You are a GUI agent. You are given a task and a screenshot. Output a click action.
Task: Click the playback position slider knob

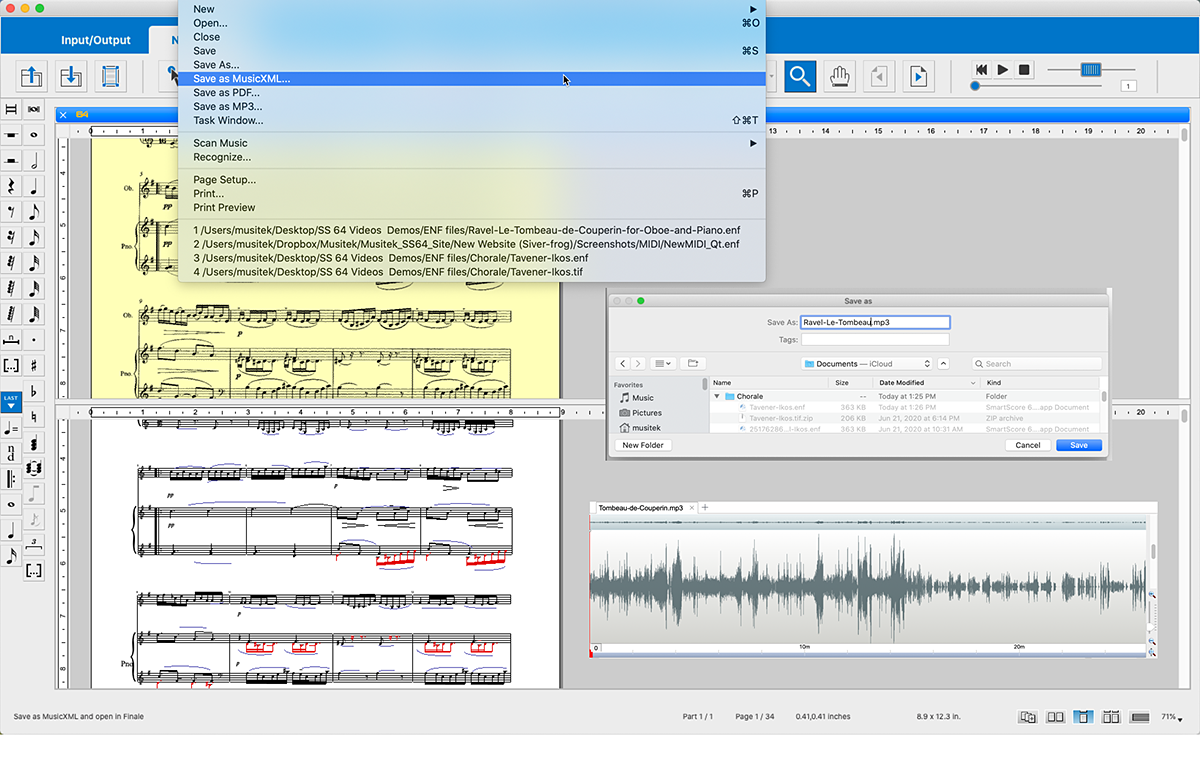pos(975,86)
